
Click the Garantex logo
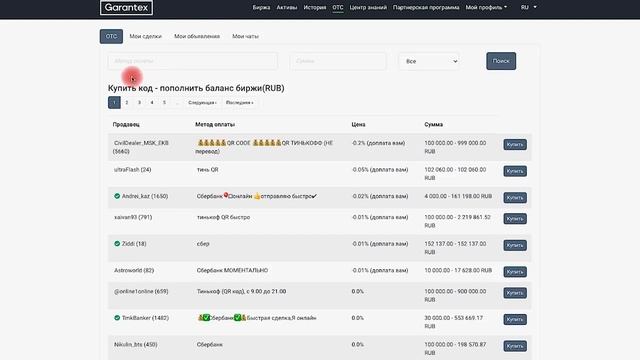click(127, 7)
